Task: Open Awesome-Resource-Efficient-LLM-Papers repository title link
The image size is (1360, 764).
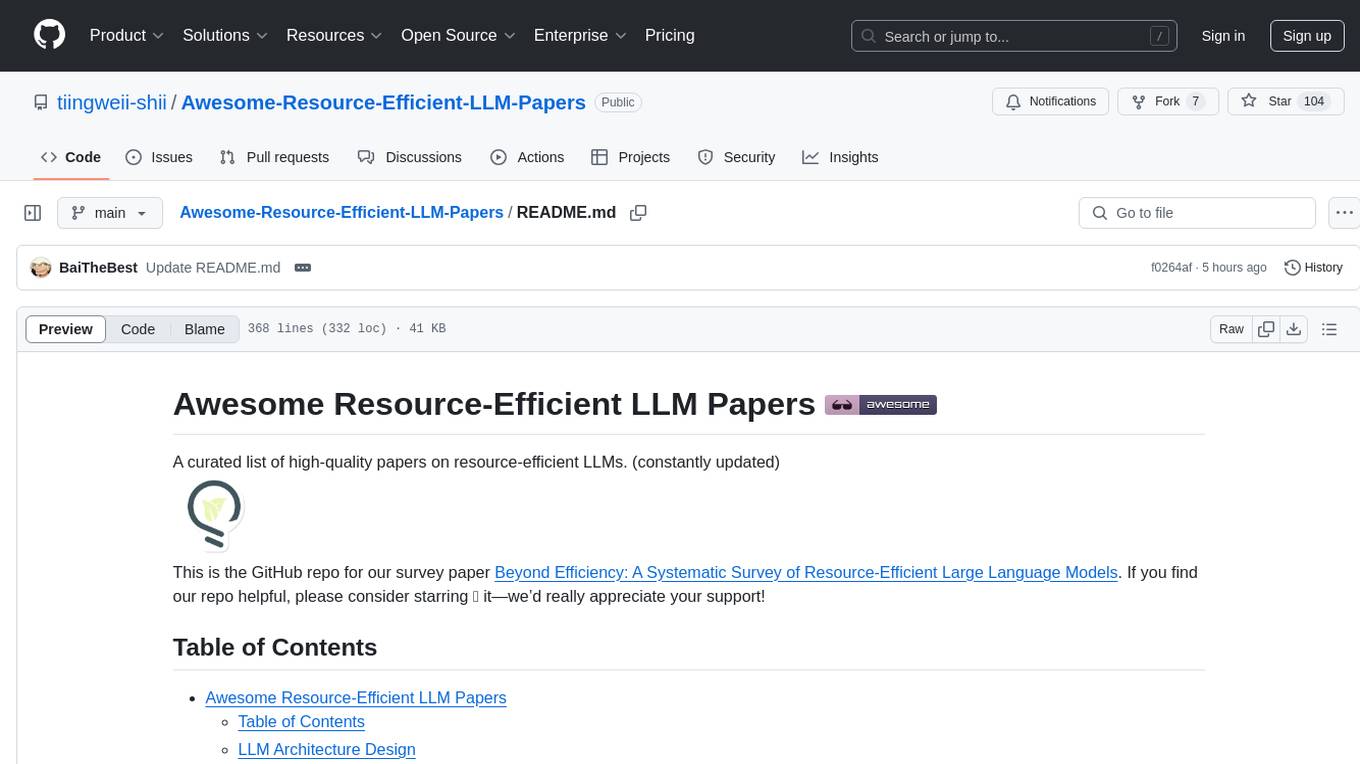Action: pyautogui.click(x=383, y=102)
